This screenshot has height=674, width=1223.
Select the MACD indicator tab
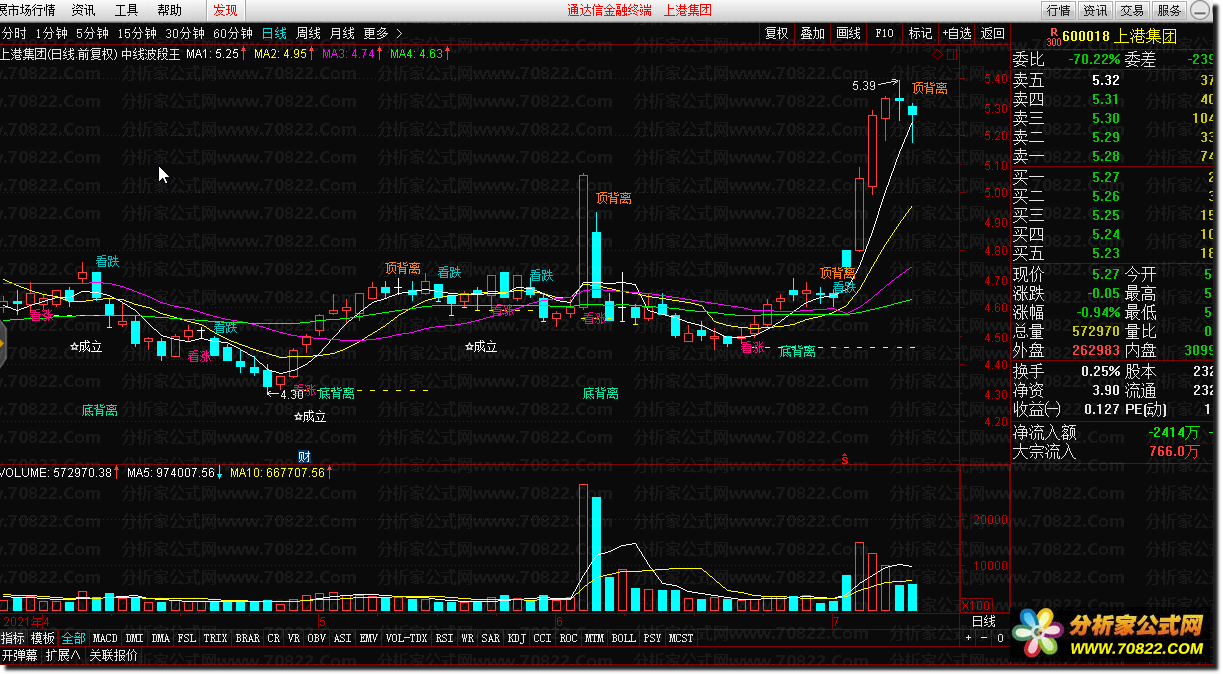[105, 638]
